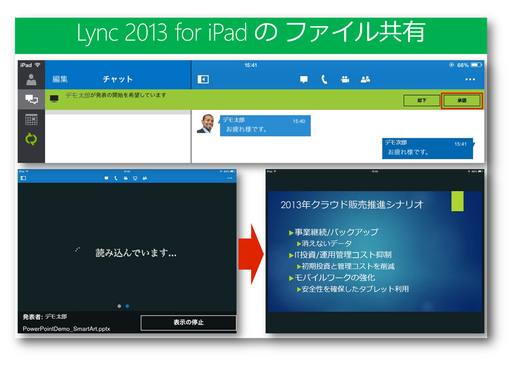This screenshot has width=520, height=369.
Task: Select the chats bubble icon in the sidebar
Action: 31,99
